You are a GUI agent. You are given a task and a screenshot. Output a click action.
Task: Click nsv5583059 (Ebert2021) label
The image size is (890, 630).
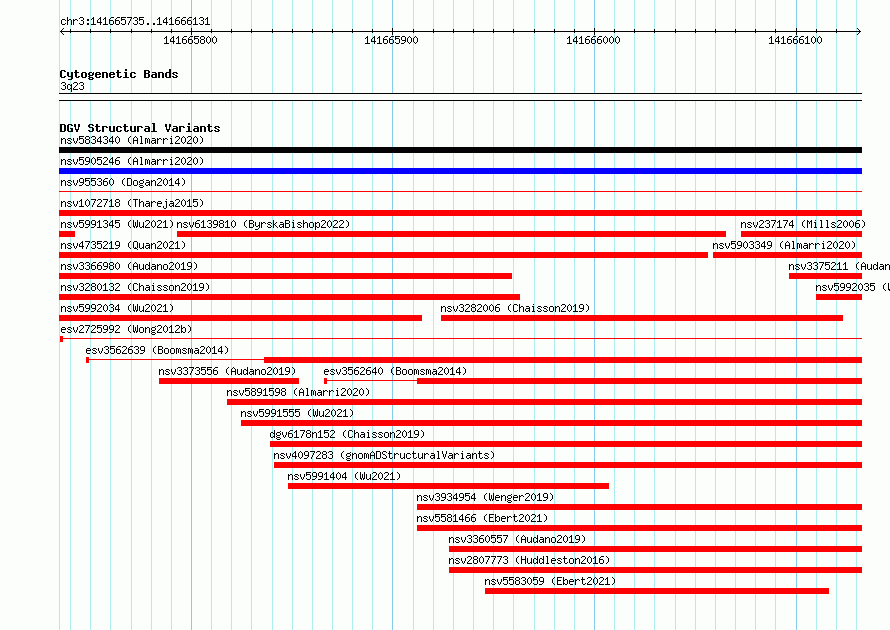tap(550, 581)
